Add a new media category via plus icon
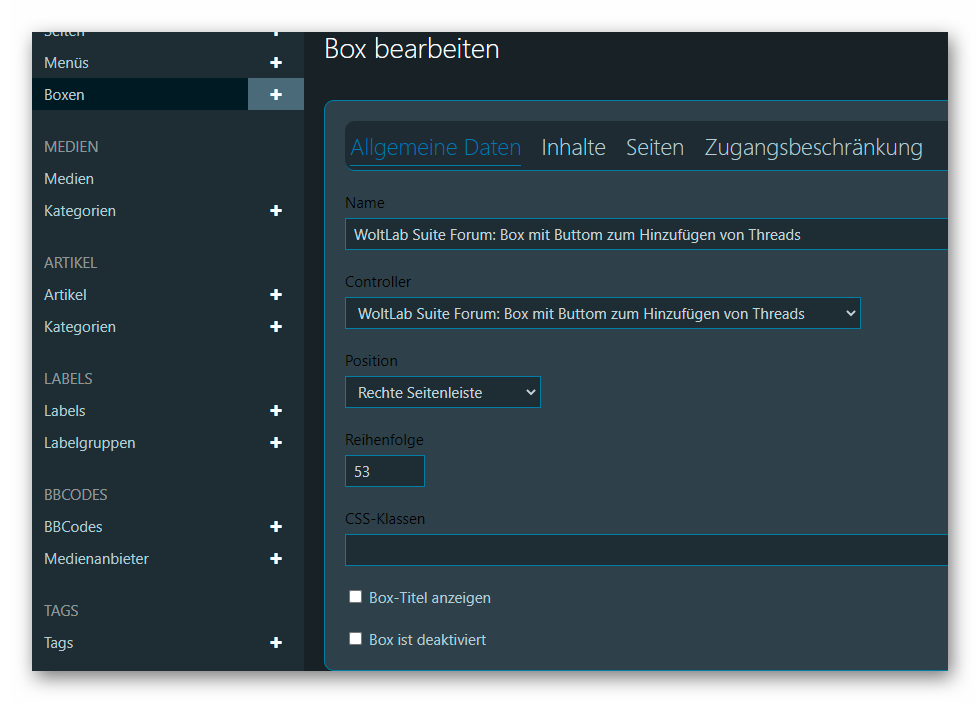Viewport: 980px width, 703px height. (x=276, y=211)
